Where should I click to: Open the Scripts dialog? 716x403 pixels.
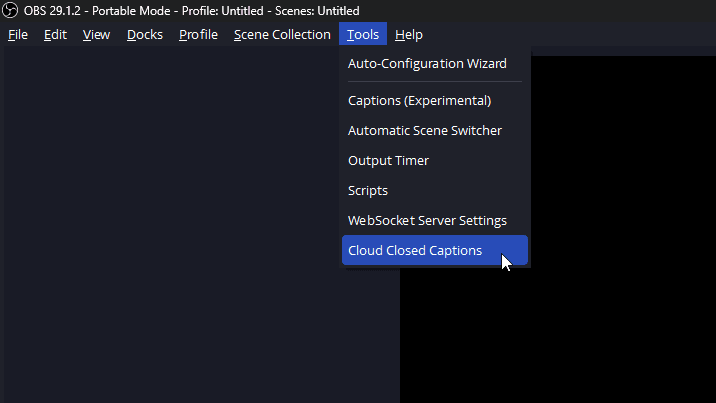tap(368, 191)
